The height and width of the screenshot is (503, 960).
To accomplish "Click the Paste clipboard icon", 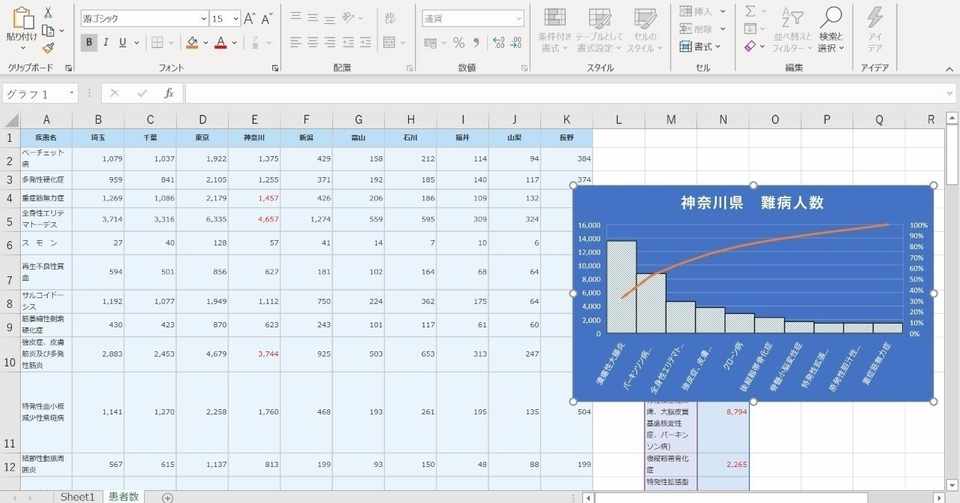I will (x=23, y=18).
